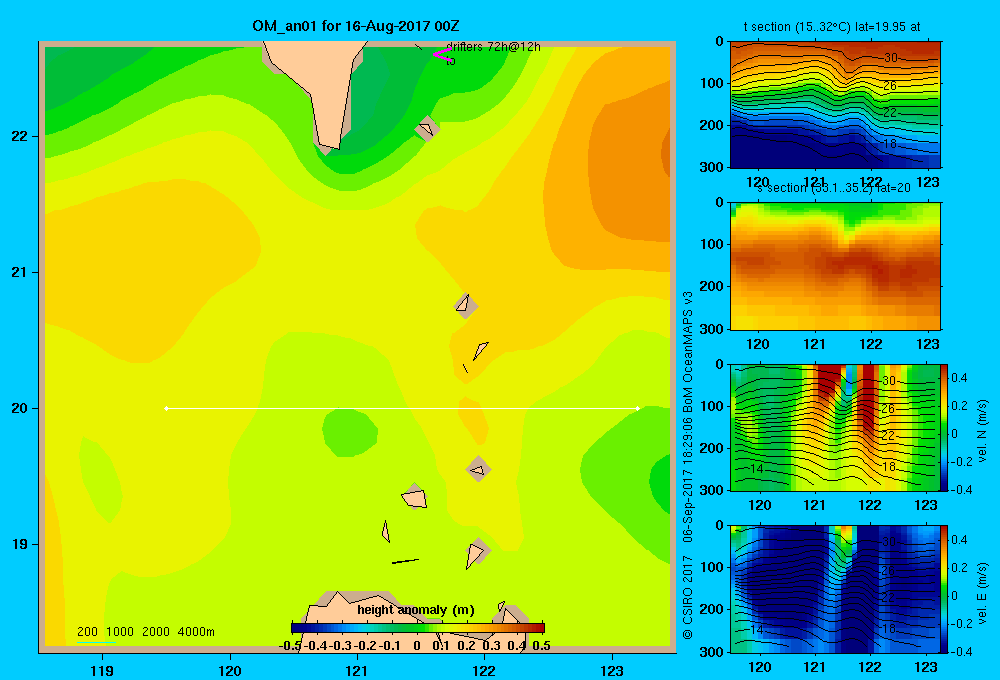Click longitude label 123 on the main map
The image size is (1000, 680).
612,670
